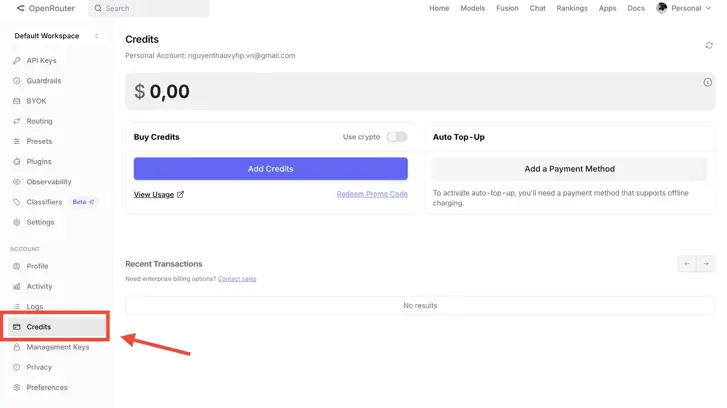727x408 pixels.
Task: Click into the Search field
Action: [148, 8]
